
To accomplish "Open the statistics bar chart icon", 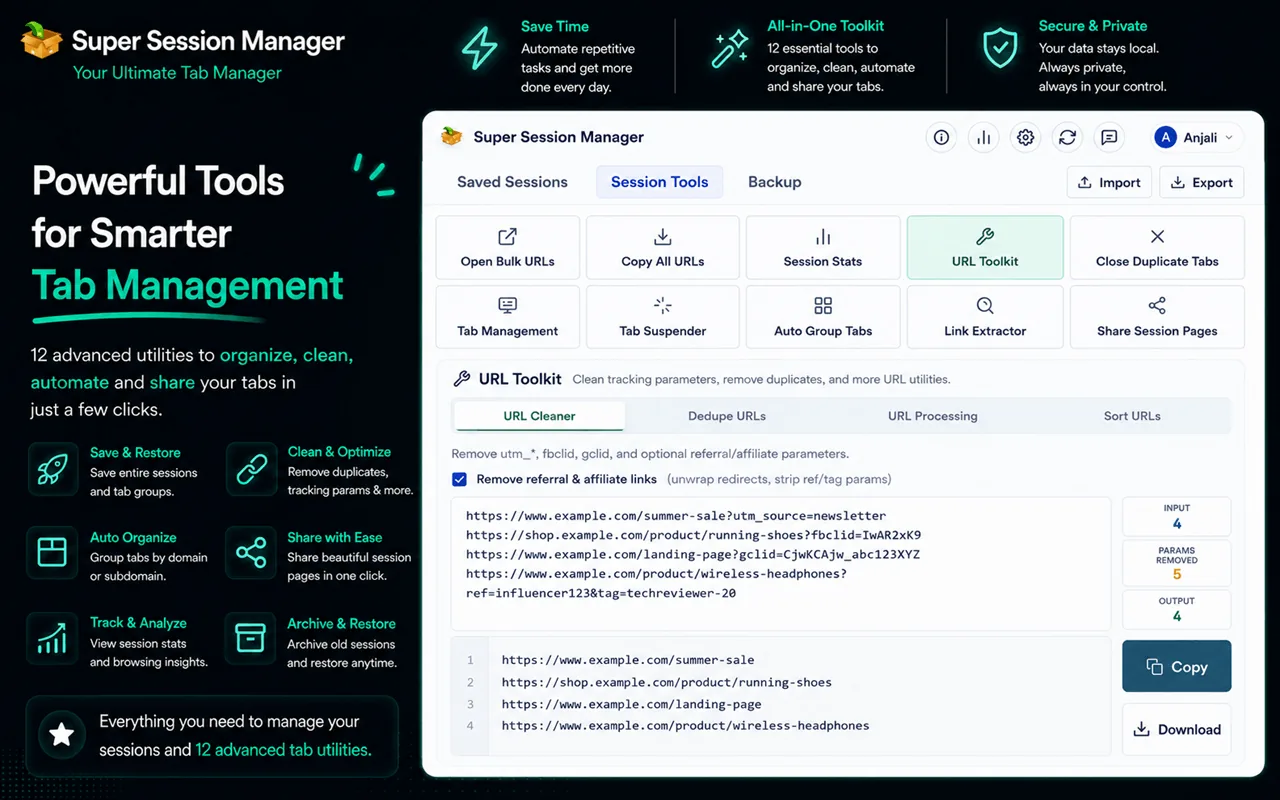I will (983, 138).
